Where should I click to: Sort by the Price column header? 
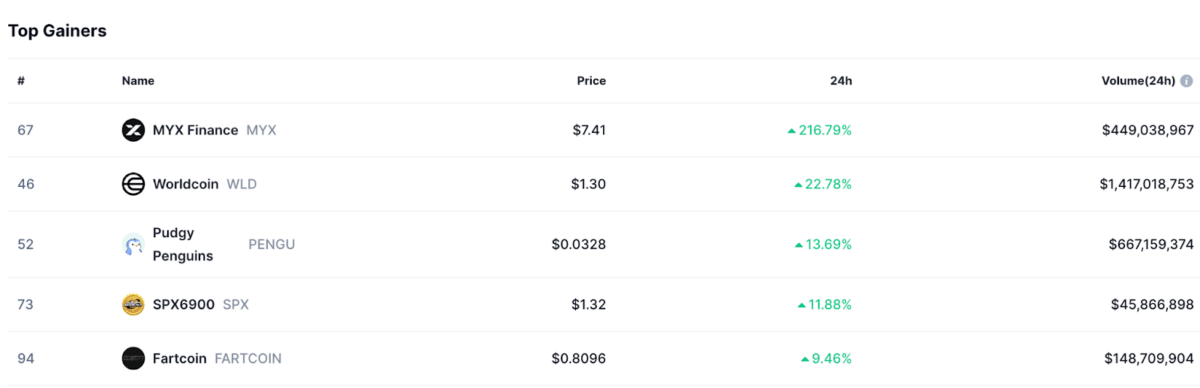[x=591, y=81]
